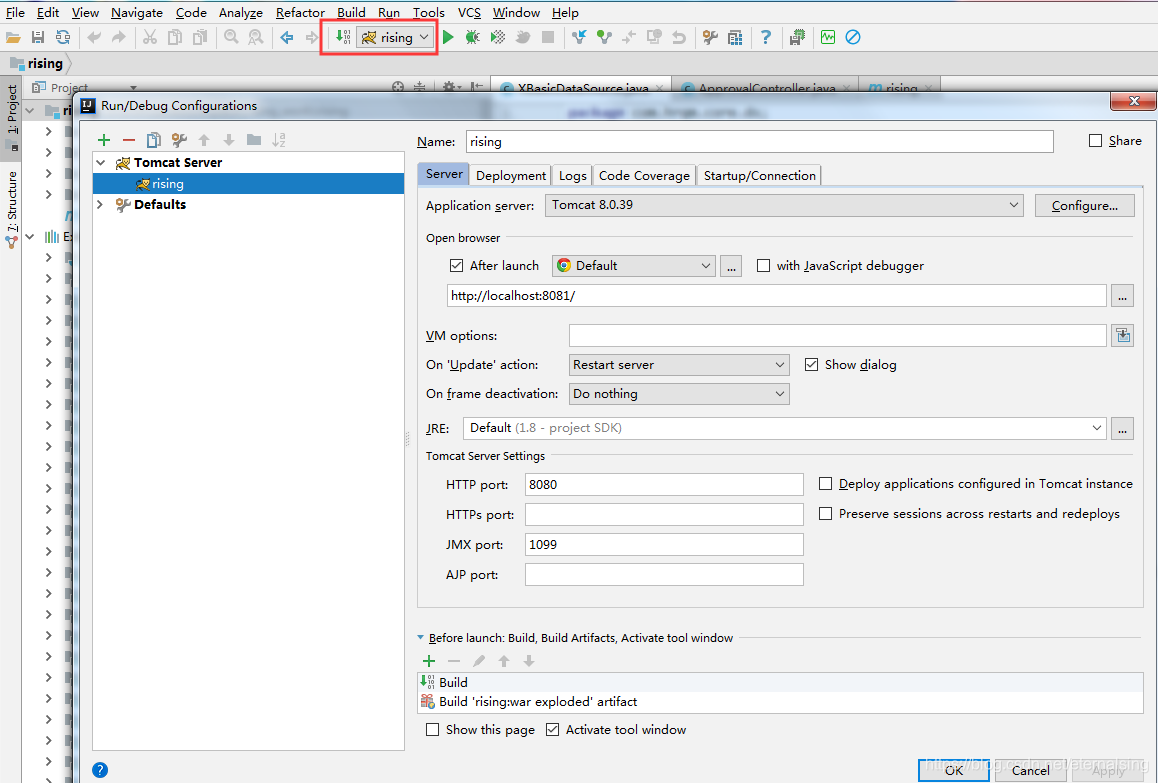The width and height of the screenshot is (1158, 783).
Task: Add new configuration with green plus
Action: [104, 140]
